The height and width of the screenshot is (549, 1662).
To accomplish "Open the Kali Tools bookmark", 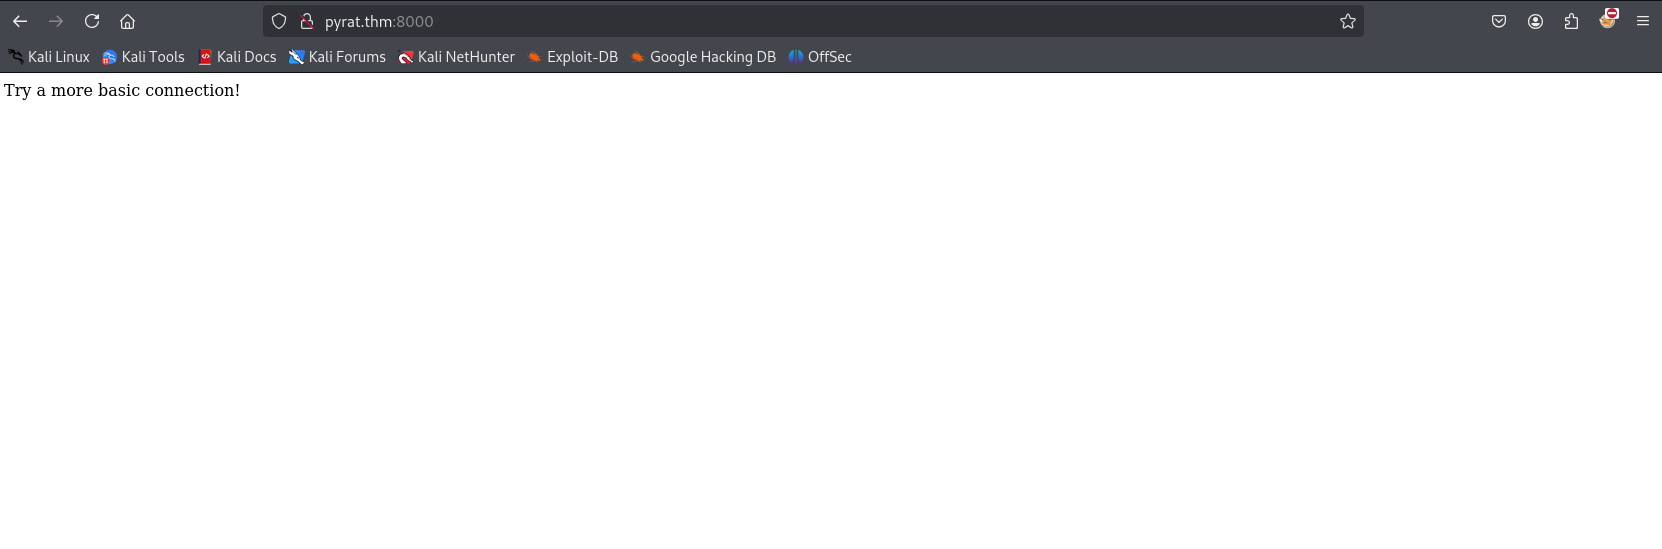I will coord(143,57).
